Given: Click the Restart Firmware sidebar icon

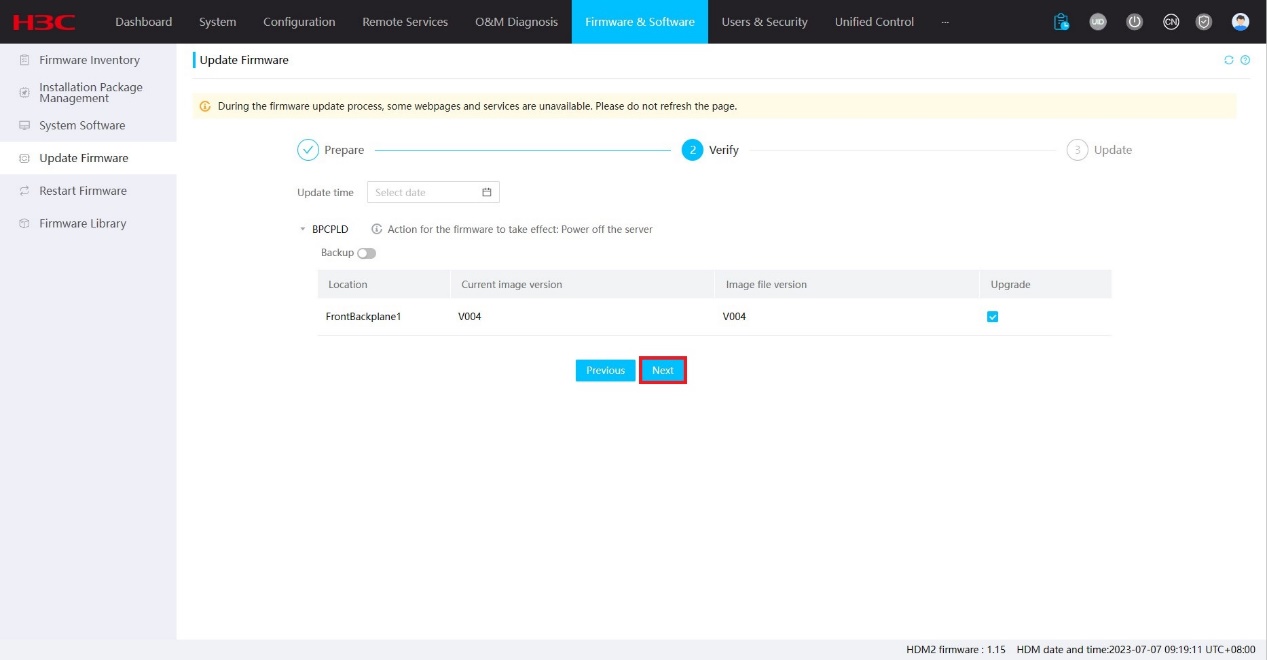Looking at the screenshot, I should coord(24,191).
